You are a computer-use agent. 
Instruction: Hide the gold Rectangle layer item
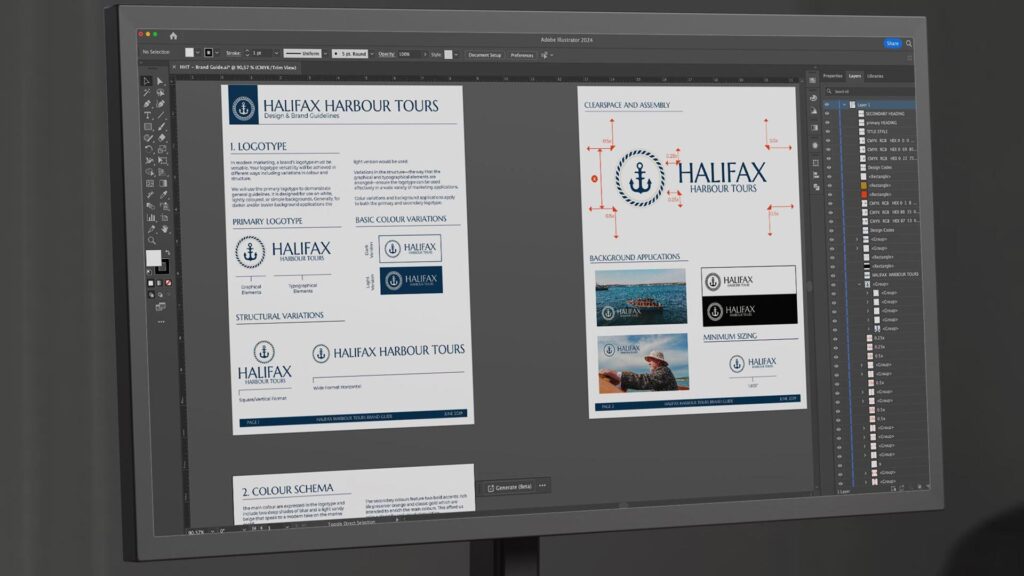(x=829, y=185)
